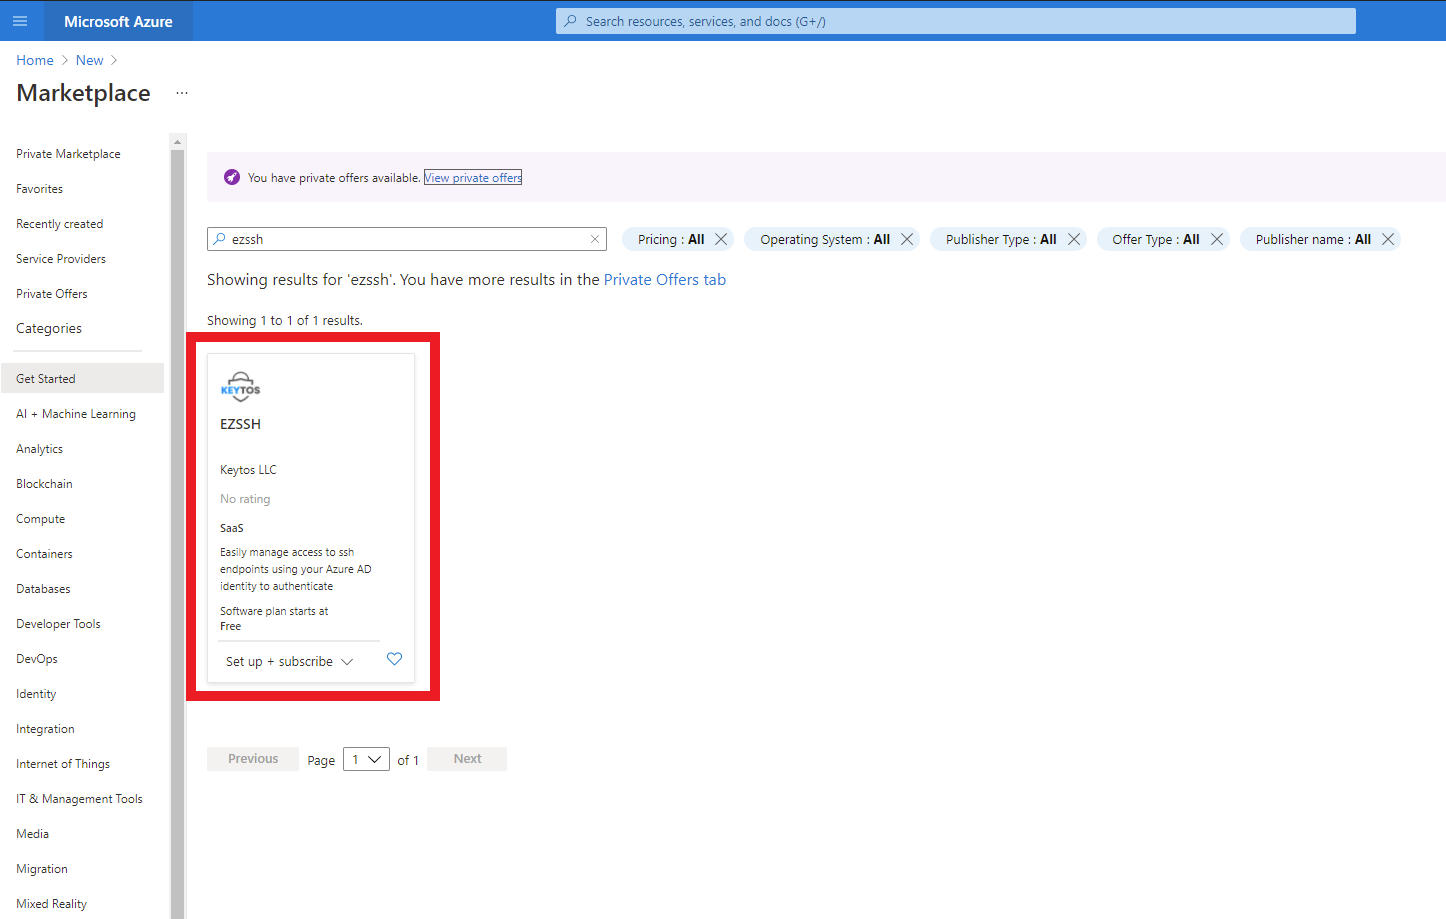
Task: Select Developer Tools category
Action: [x=58, y=624]
